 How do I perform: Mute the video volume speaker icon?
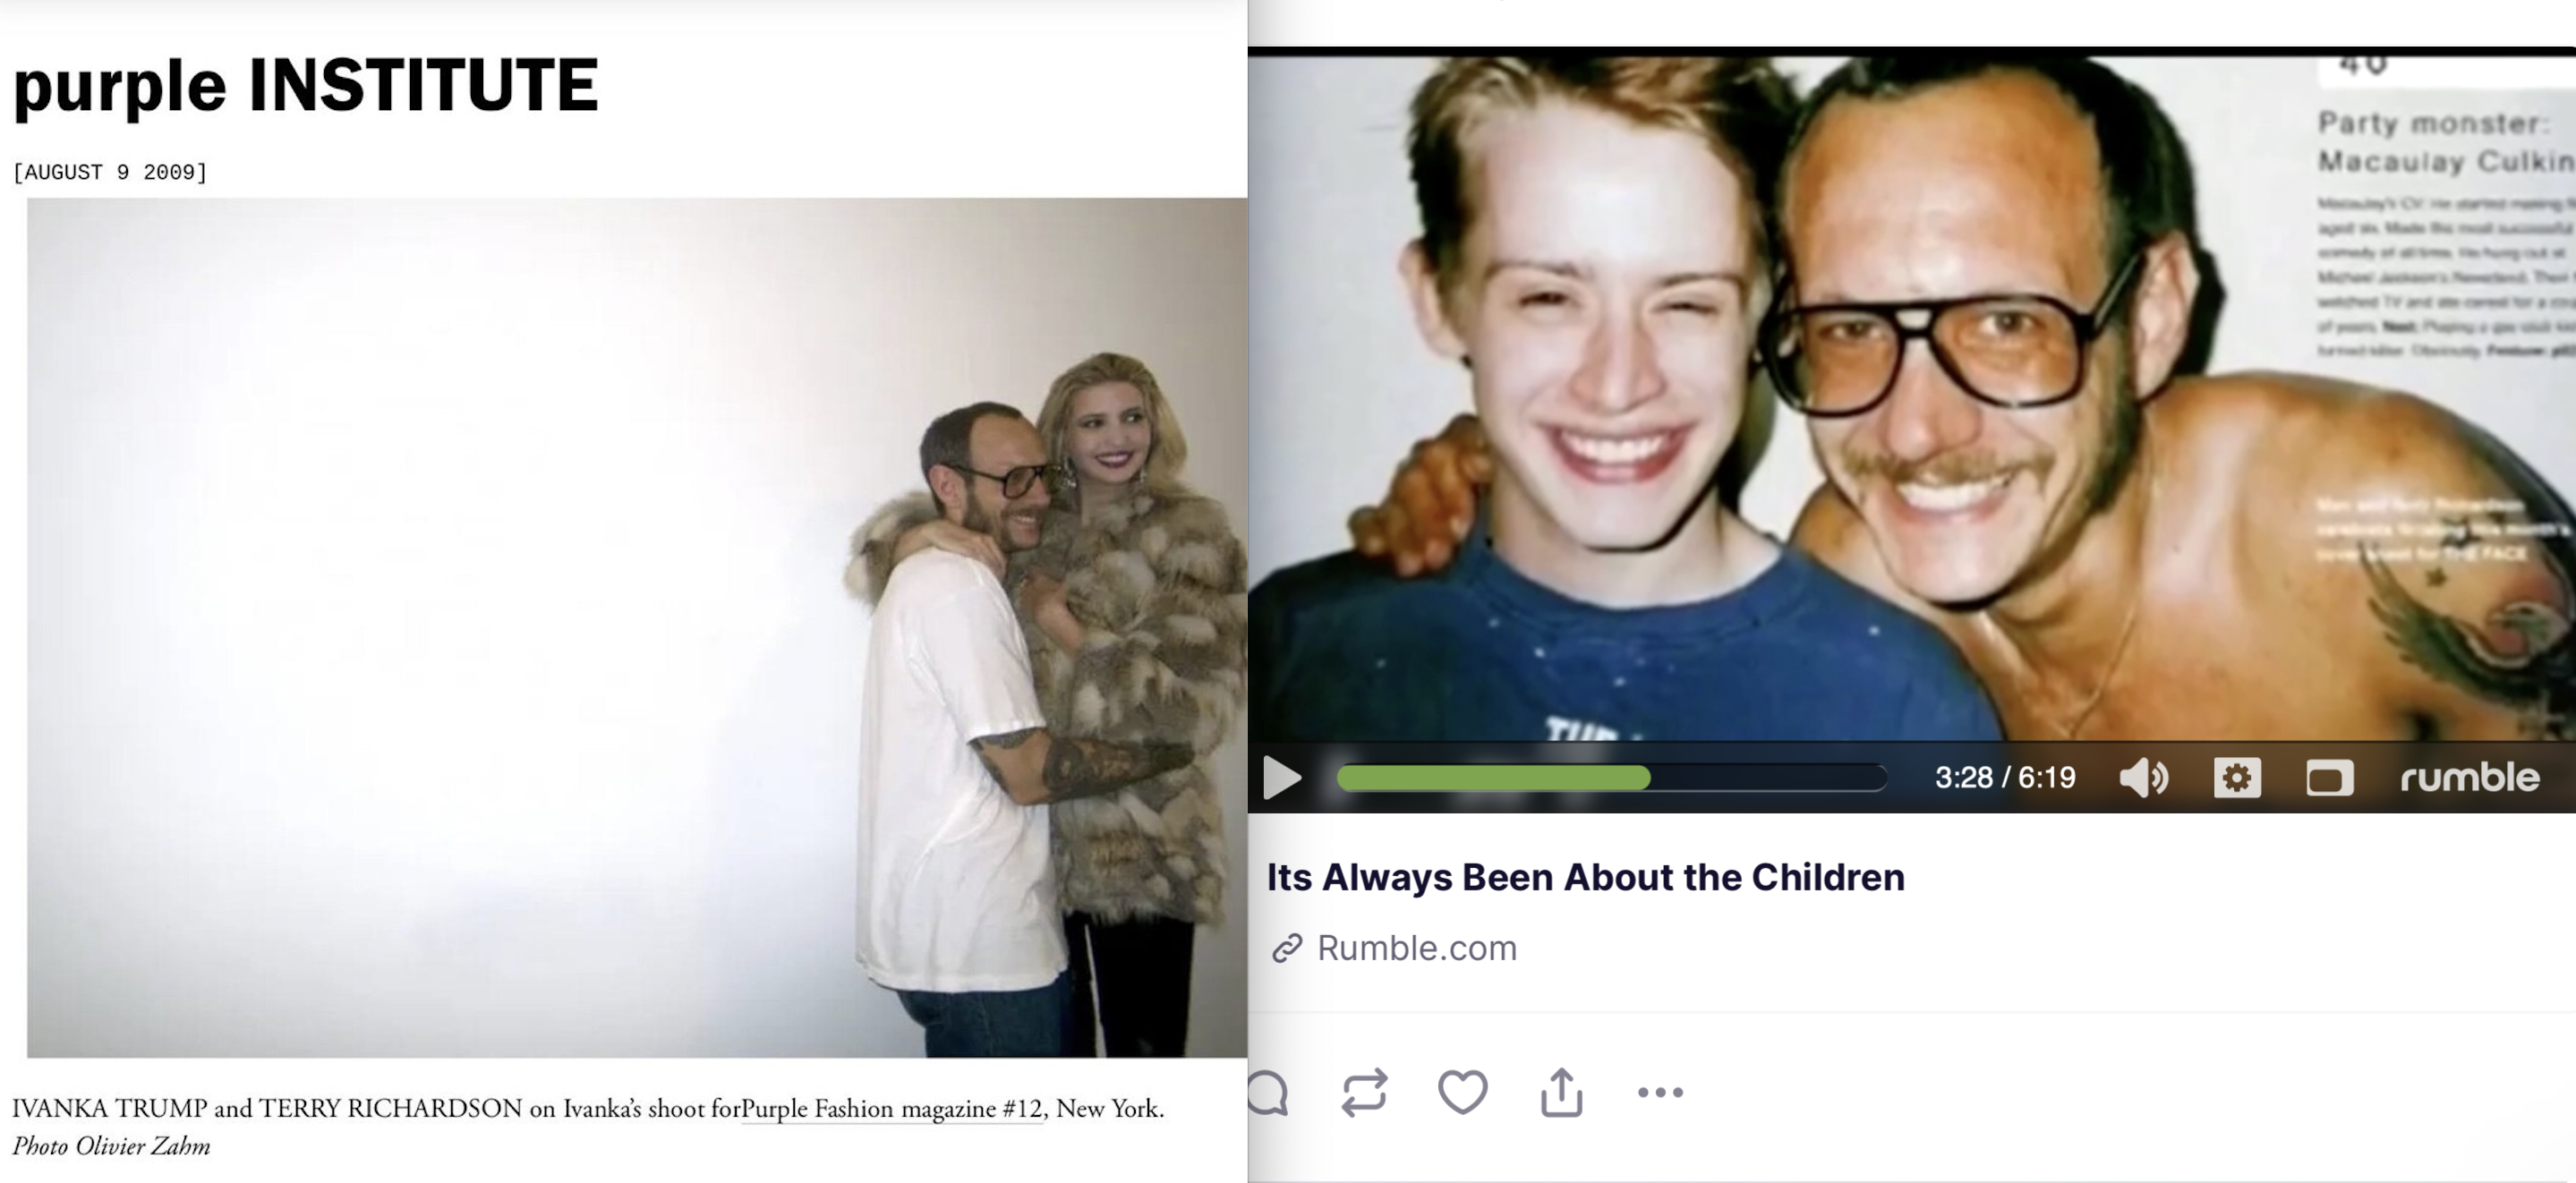coord(2144,777)
